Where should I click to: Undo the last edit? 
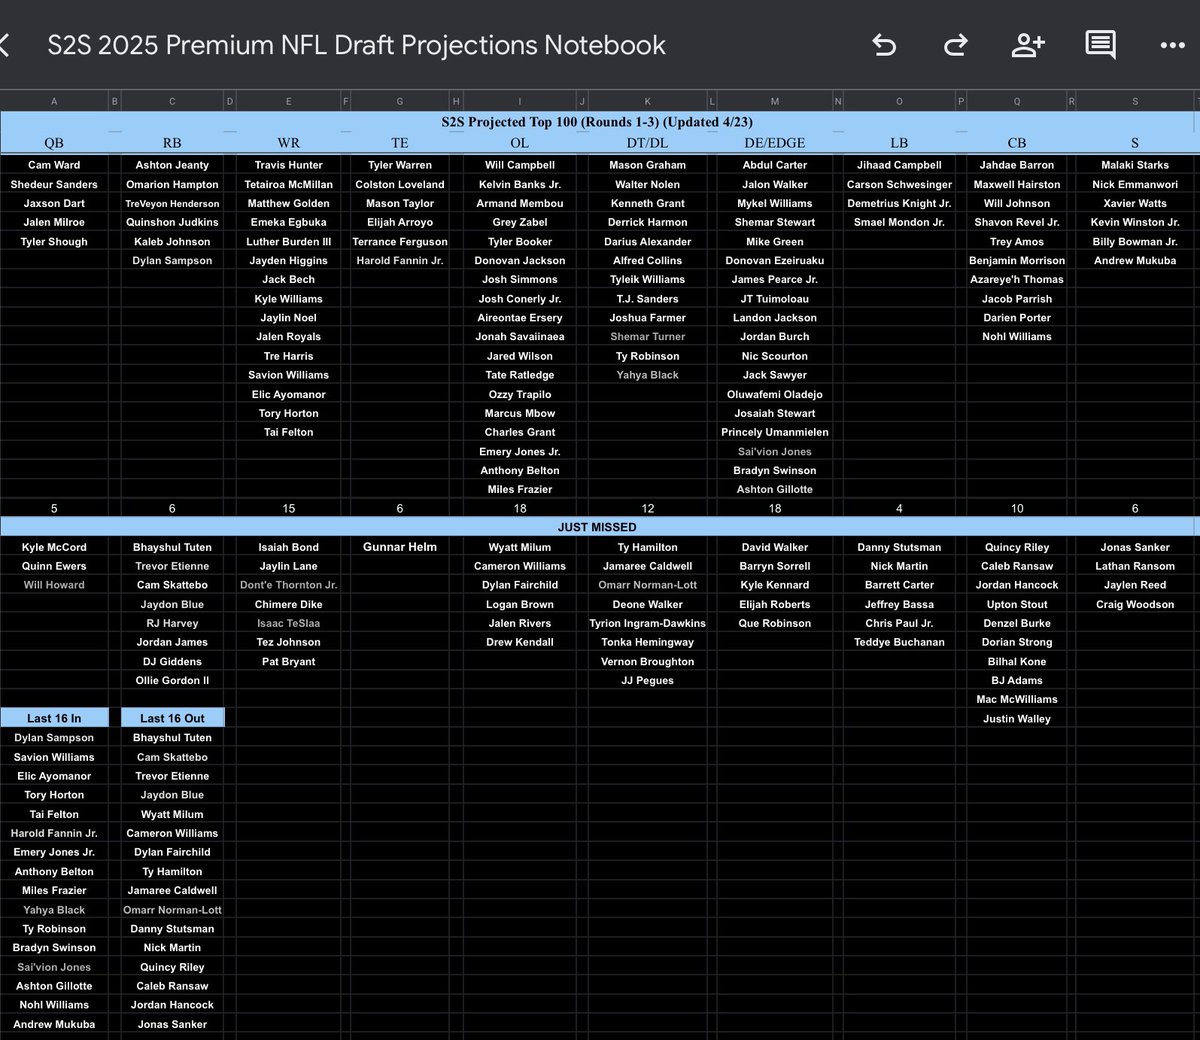(x=884, y=45)
